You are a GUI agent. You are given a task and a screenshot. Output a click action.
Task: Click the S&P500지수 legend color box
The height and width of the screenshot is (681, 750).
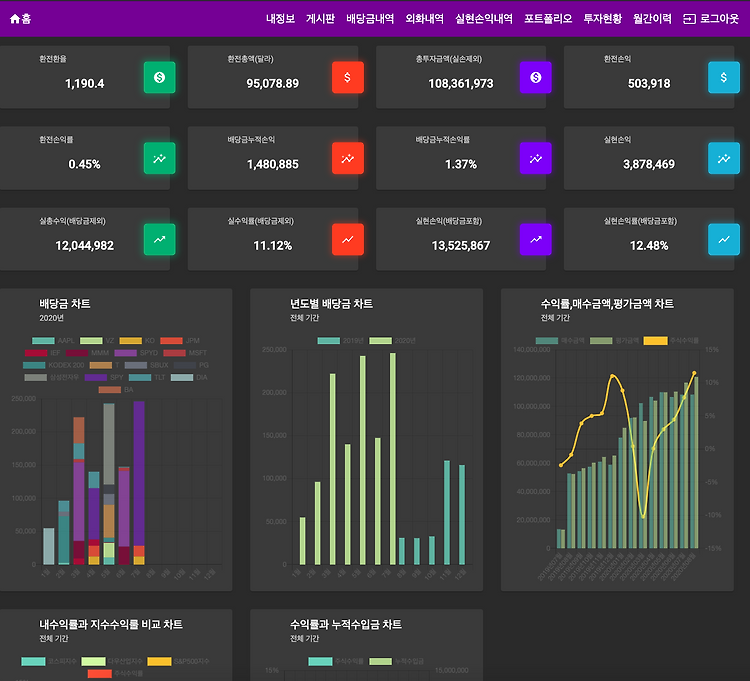tap(159, 661)
